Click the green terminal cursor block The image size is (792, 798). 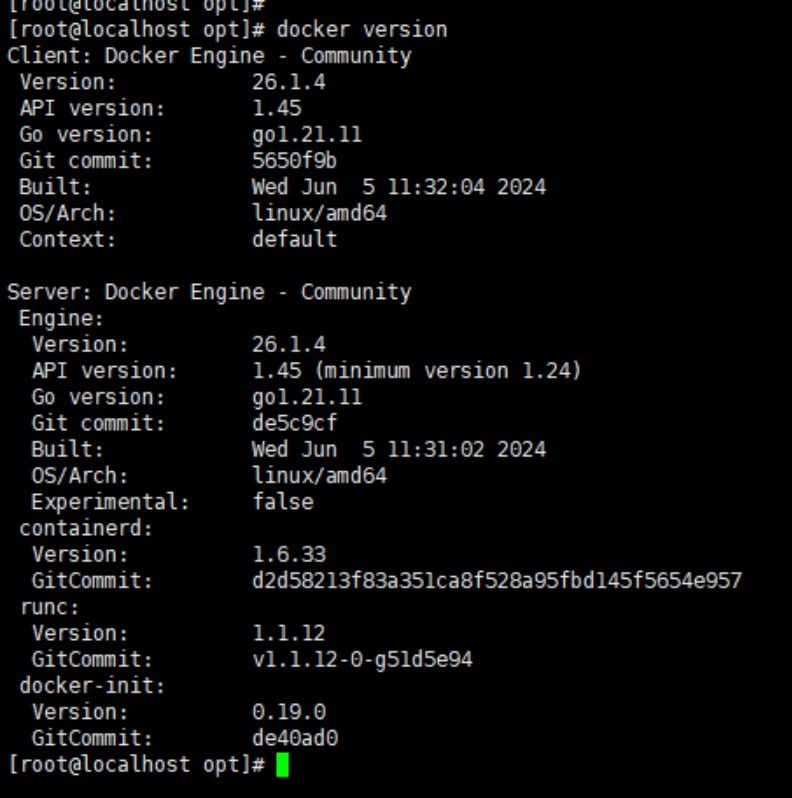[283, 766]
